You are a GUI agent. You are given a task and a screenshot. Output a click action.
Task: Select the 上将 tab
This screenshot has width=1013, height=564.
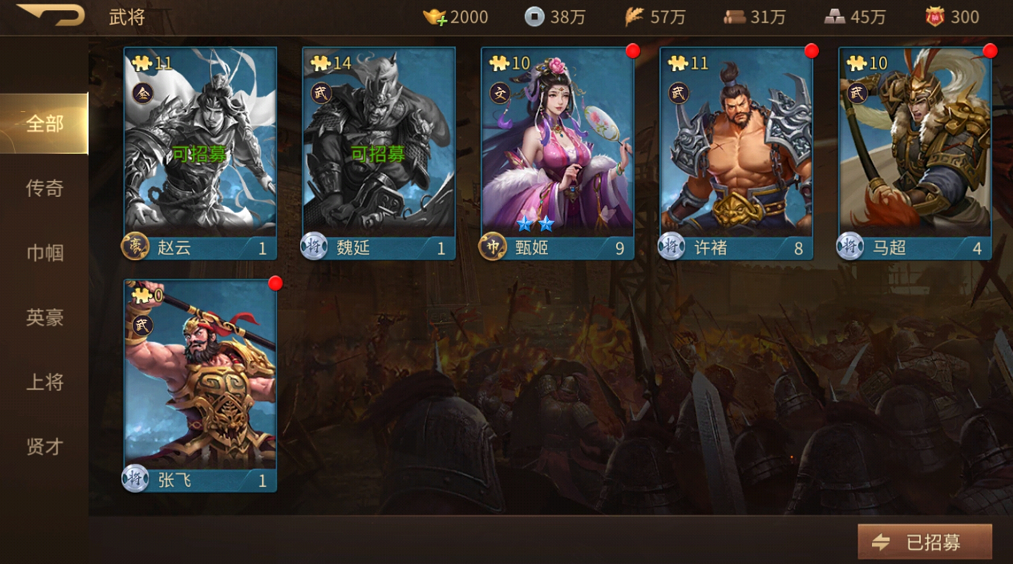(44, 382)
